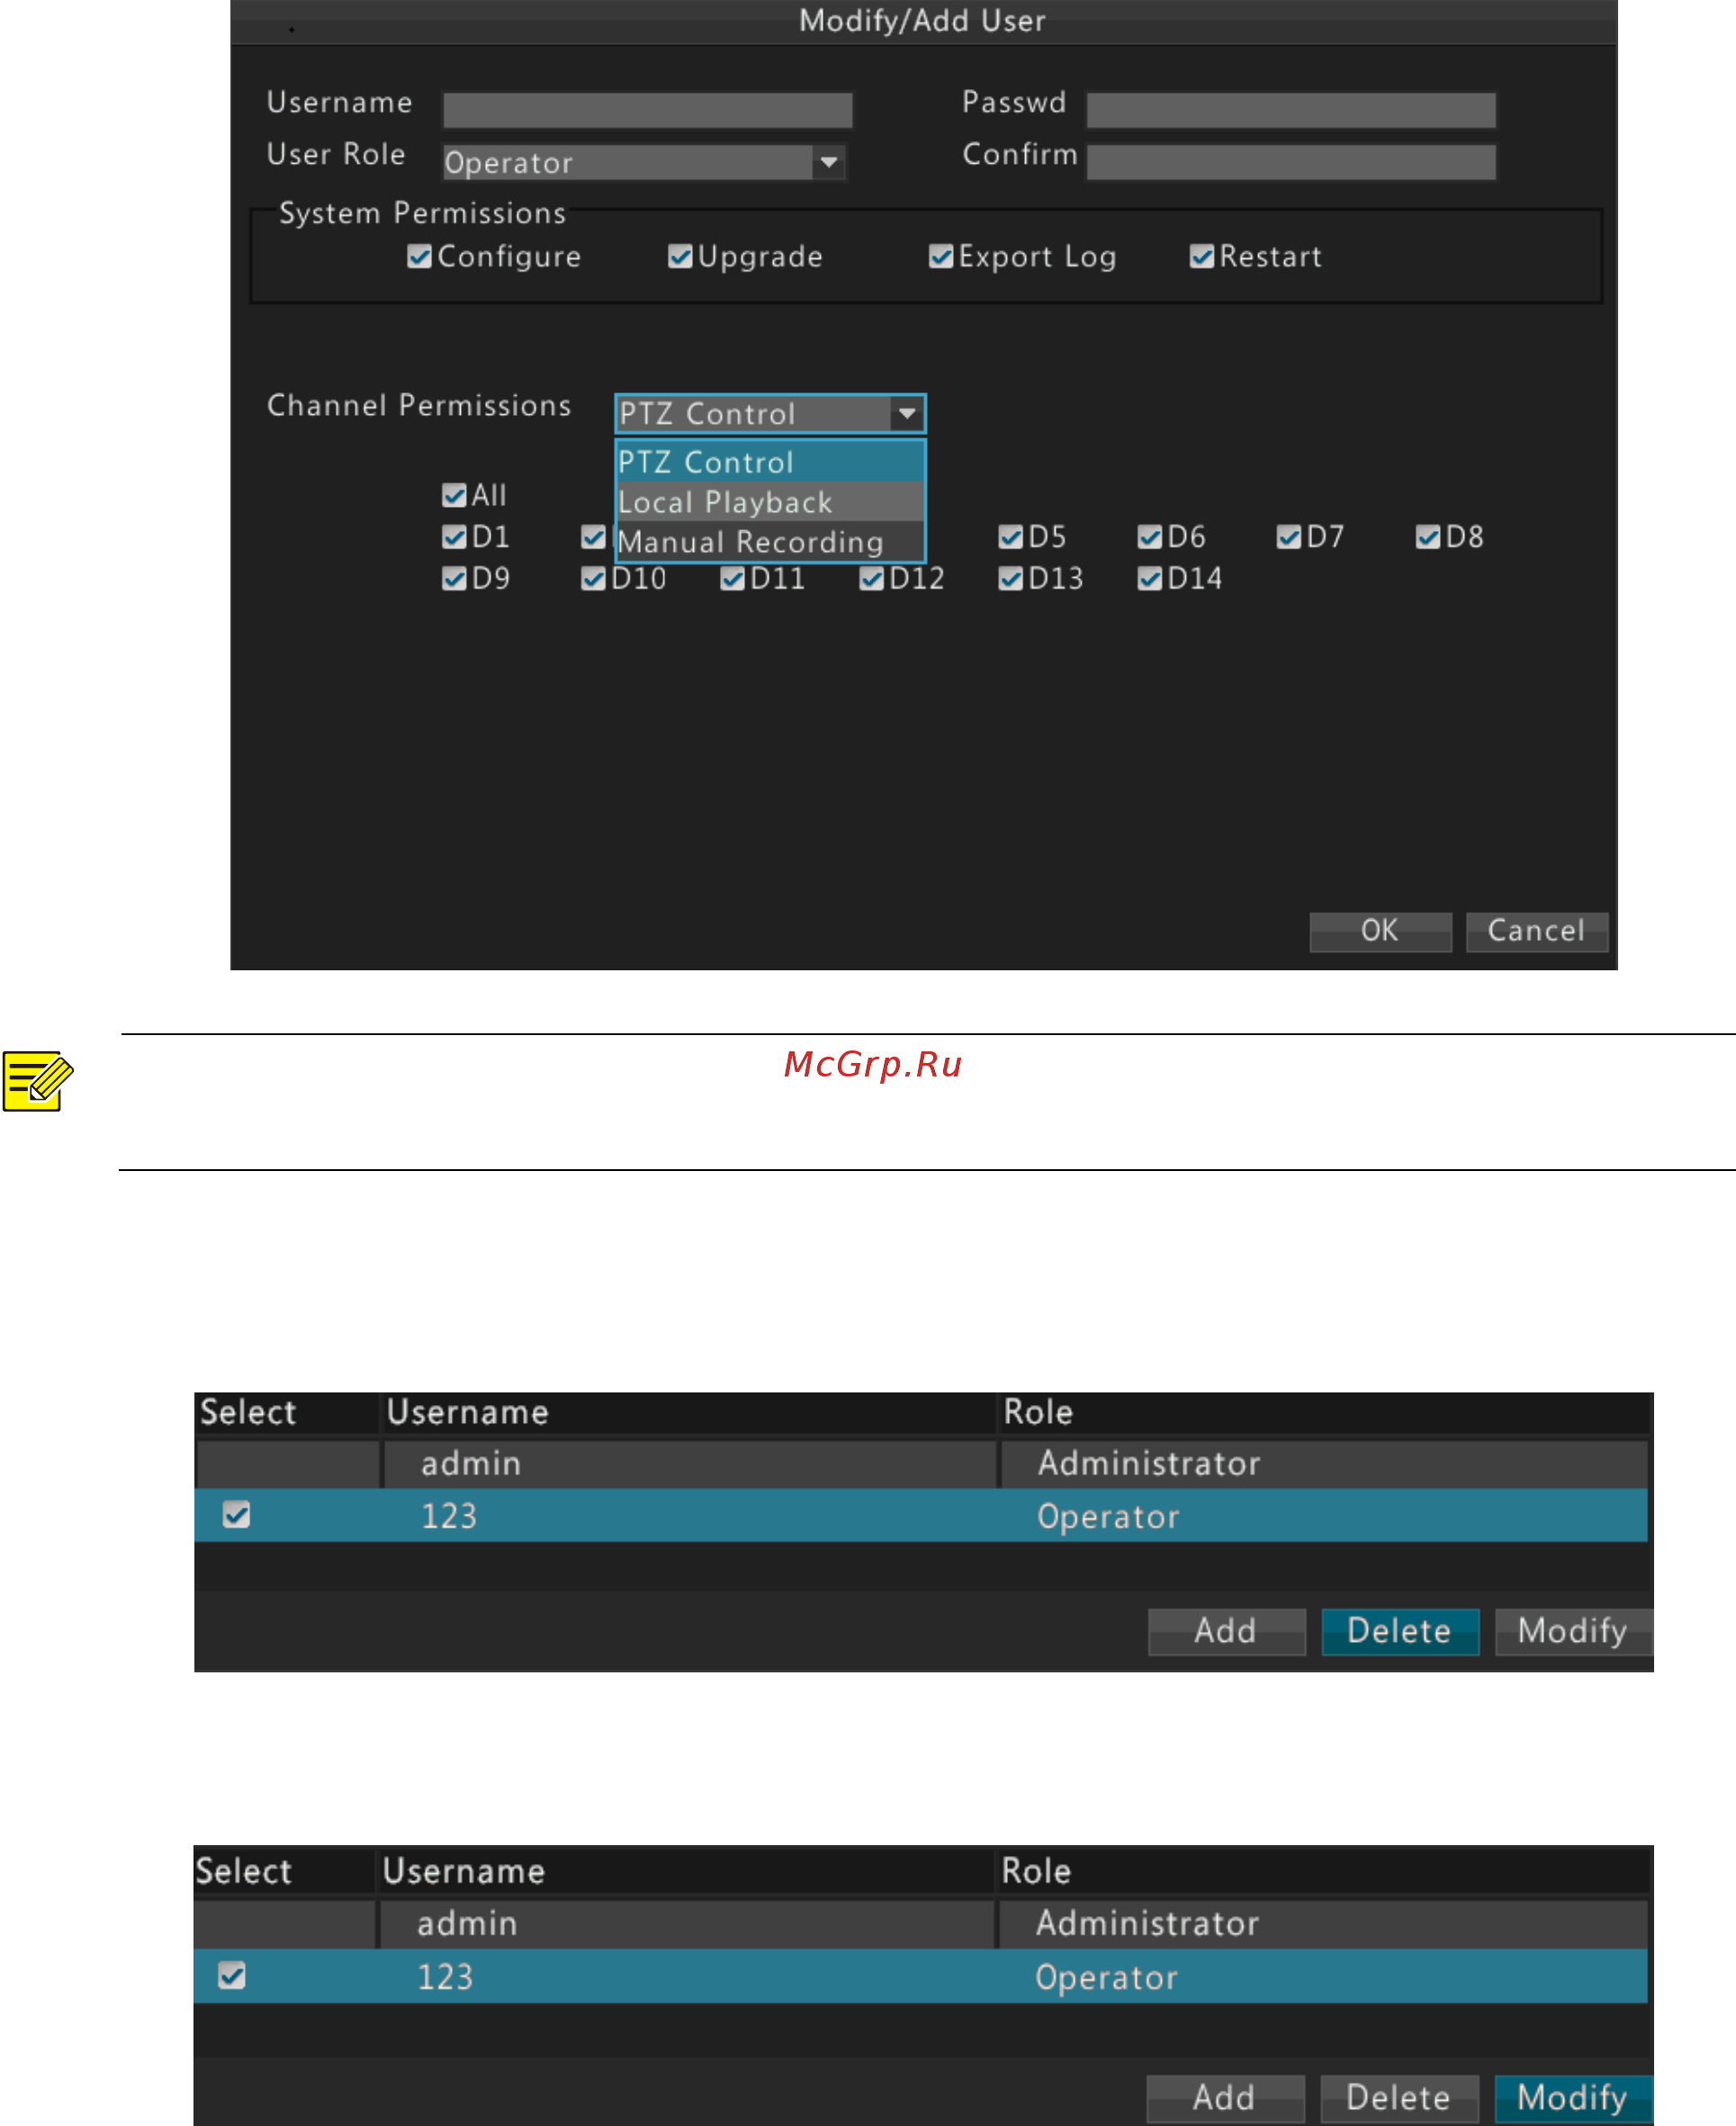Viewport: 1736px width, 2126px height.
Task: Toggle the D8 channel checkbox
Action: (1428, 537)
